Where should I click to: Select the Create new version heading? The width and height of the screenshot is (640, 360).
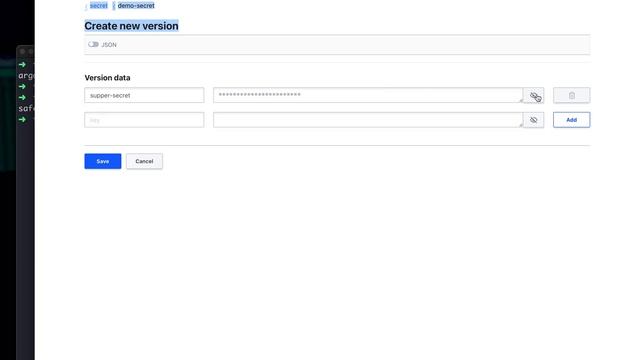click(131, 26)
